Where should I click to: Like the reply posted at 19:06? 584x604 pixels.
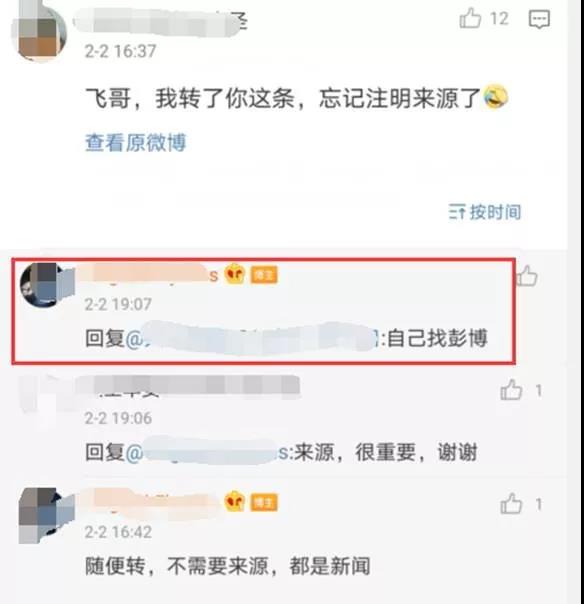(511, 390)
